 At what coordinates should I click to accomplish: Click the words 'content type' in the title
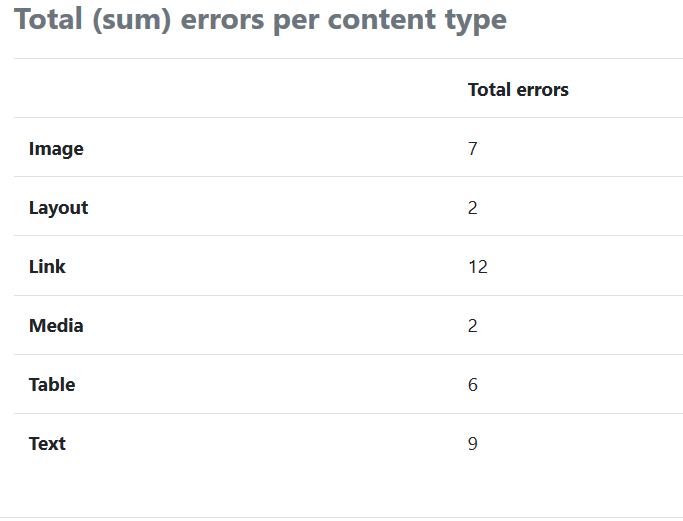click(x=417, y=20)
